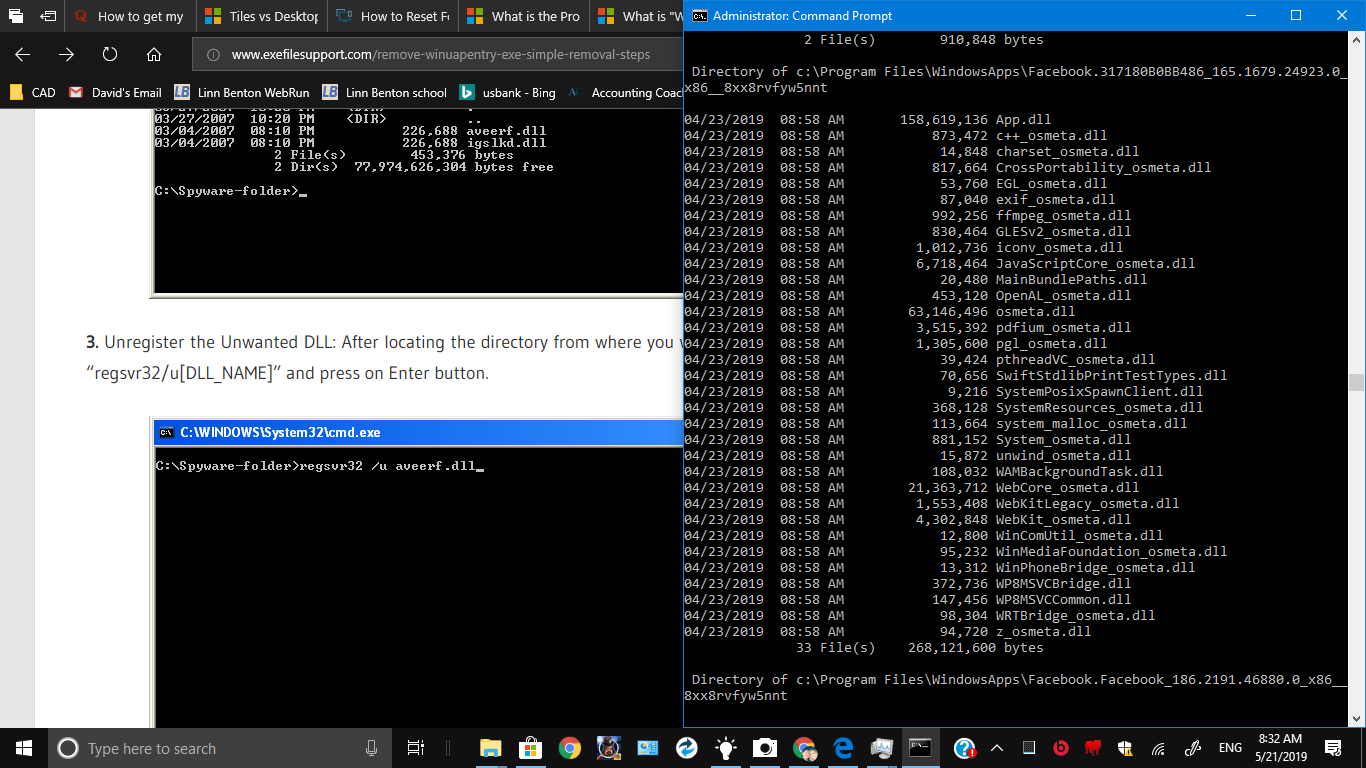Open Google Chrome from taskbar
The image size is (1366, 768).
click(x=569, y=748)
